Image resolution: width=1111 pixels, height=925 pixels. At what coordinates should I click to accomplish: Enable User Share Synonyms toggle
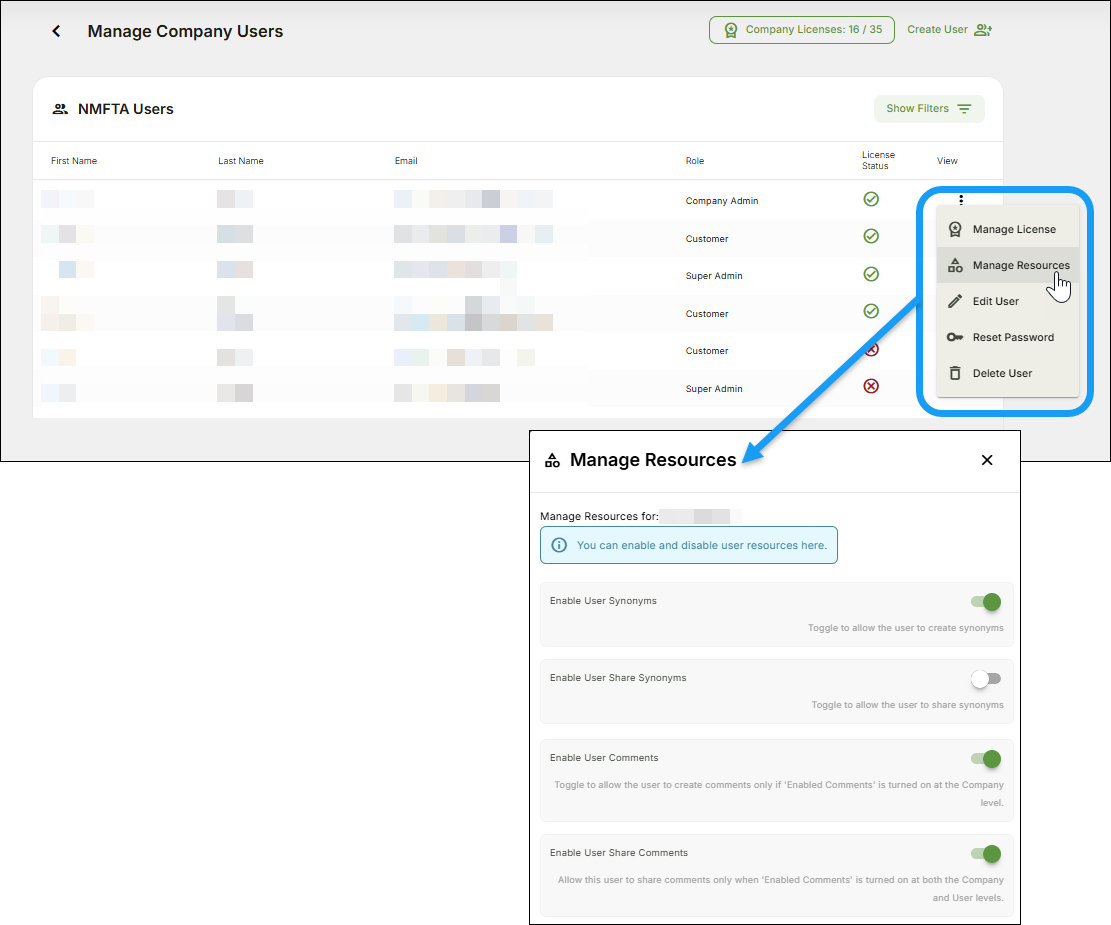(985, 678)
